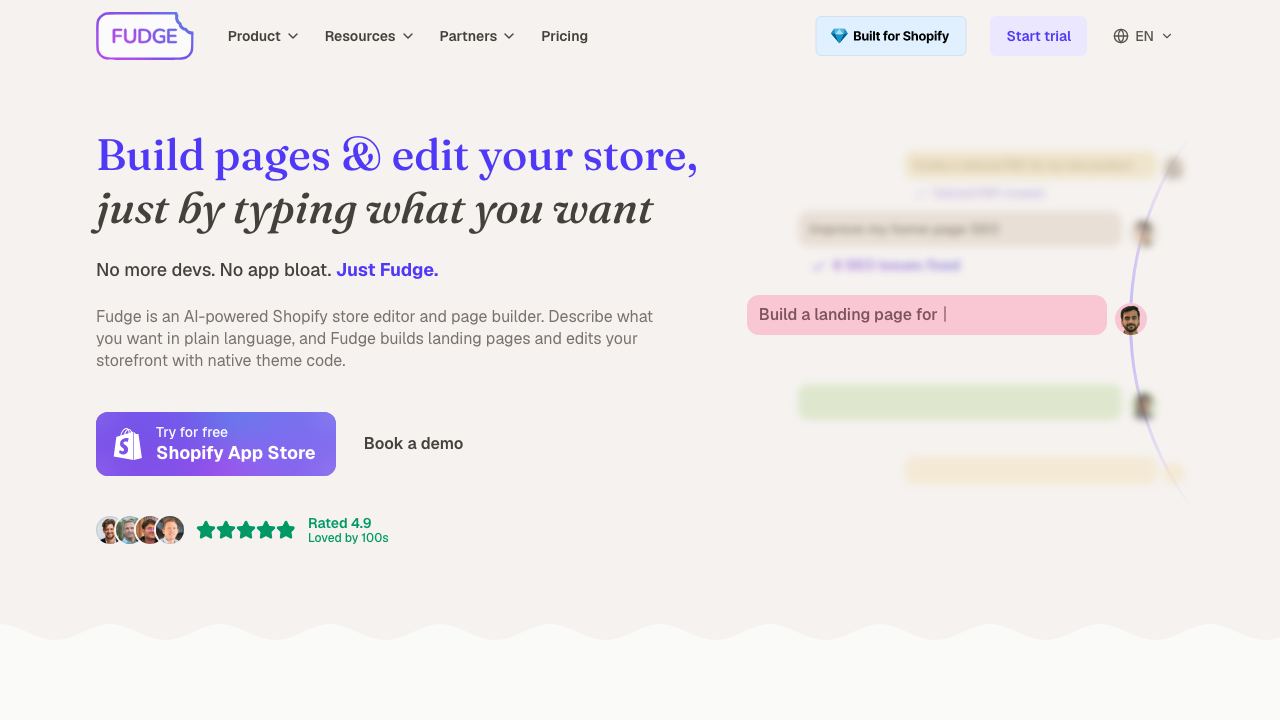This screenshot has width=1280, height=720.
Task: Click the last reviewer avatar
Action: click(x=171, y=530)
